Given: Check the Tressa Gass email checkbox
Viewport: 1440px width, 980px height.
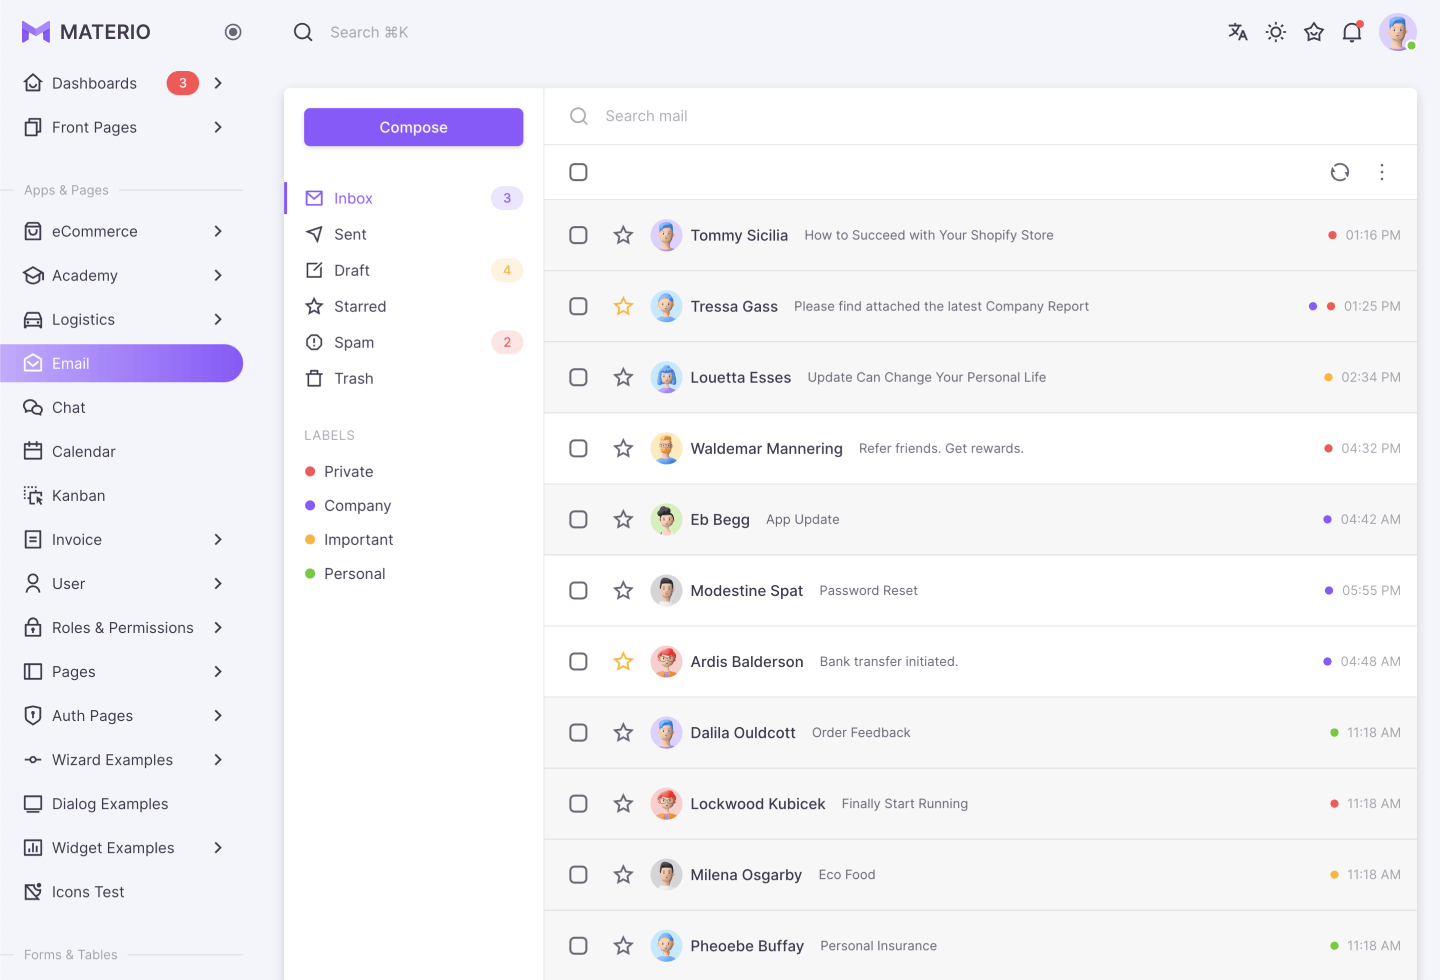Looking at the screenshot, I should [x=578, y=306].
